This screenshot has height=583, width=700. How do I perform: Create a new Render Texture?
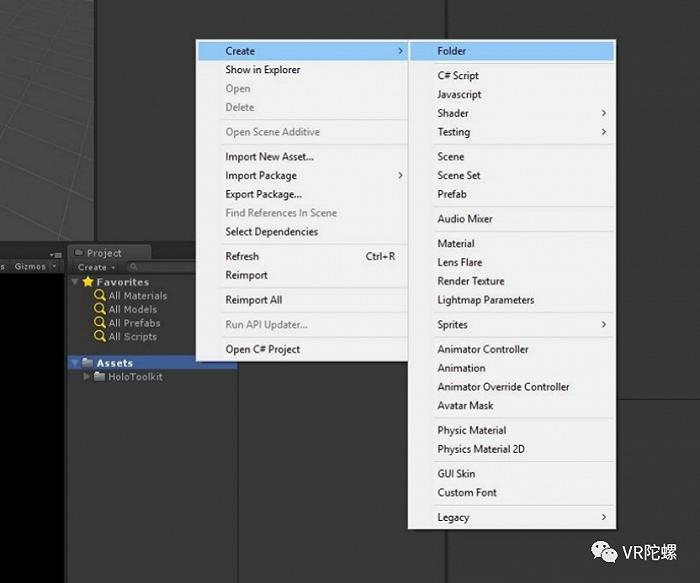(x=512, y=281)
